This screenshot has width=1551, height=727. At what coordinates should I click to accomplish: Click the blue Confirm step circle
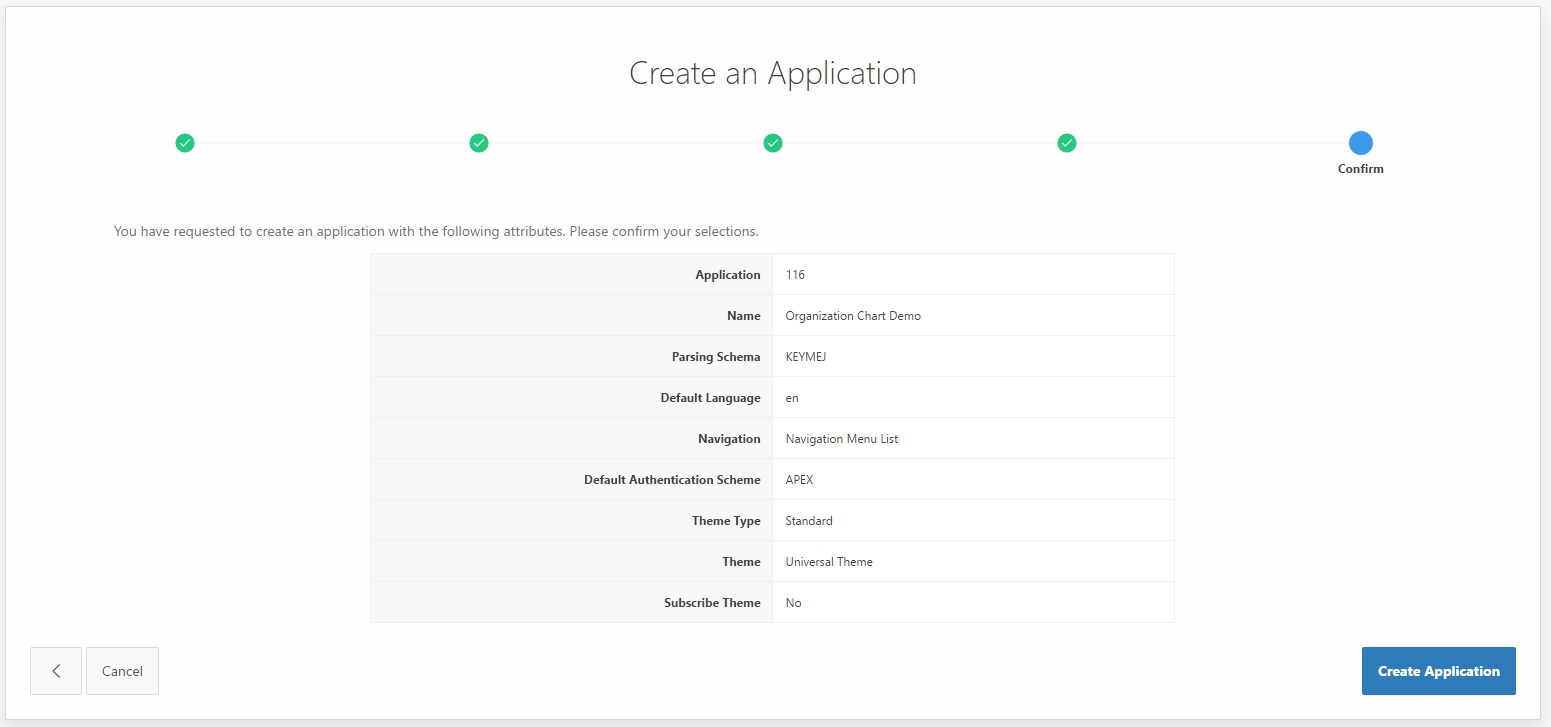tap(1360, 143)
